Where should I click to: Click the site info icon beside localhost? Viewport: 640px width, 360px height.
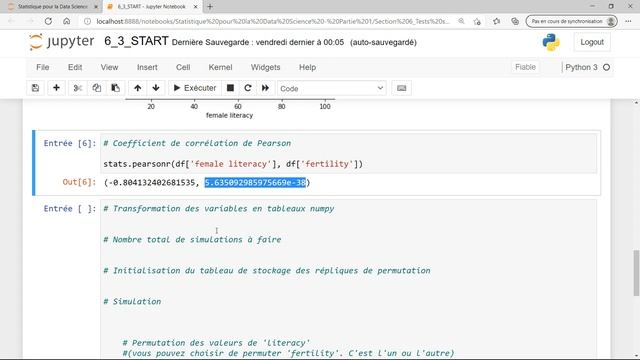point(87,21)
